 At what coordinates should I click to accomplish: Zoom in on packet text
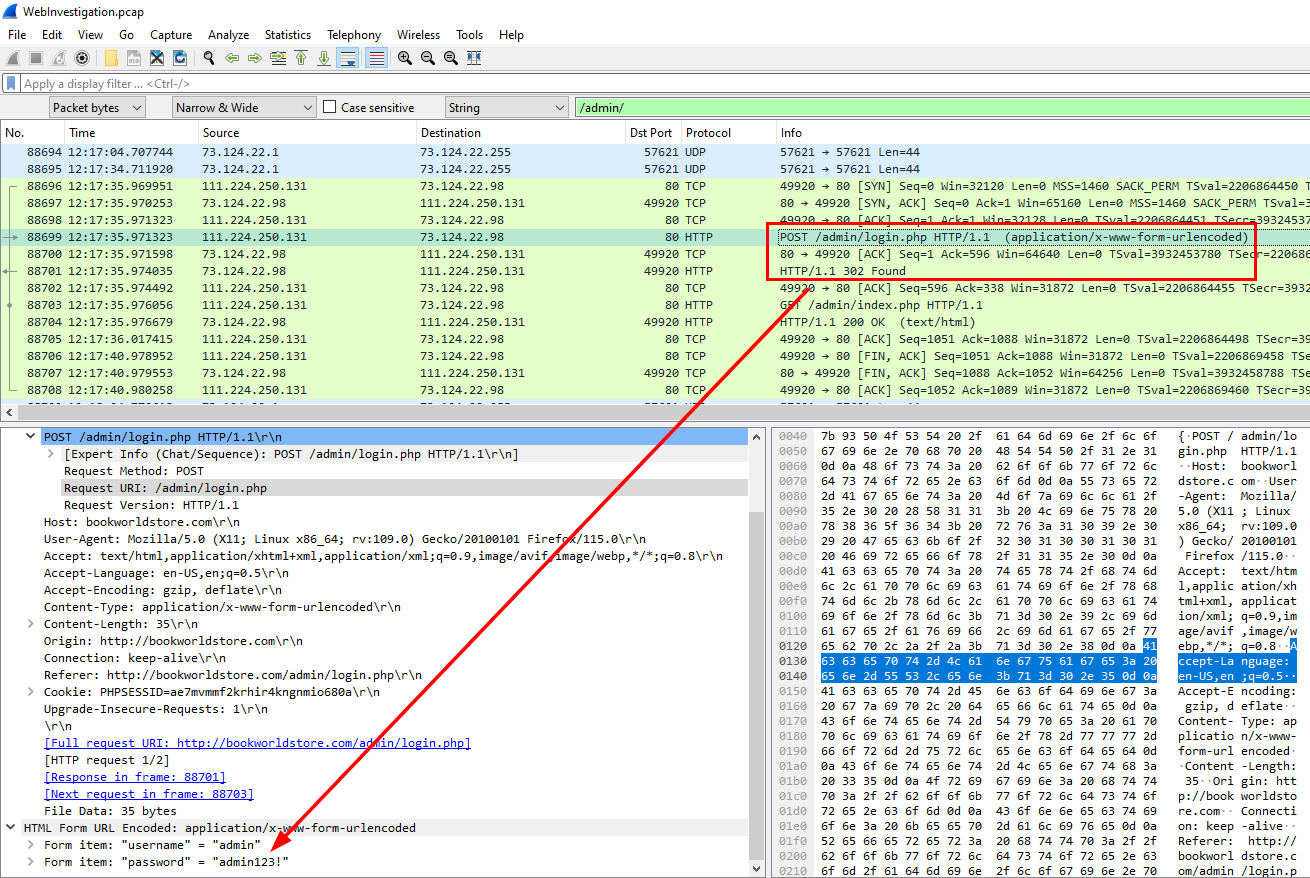click(x=404, y=58)
